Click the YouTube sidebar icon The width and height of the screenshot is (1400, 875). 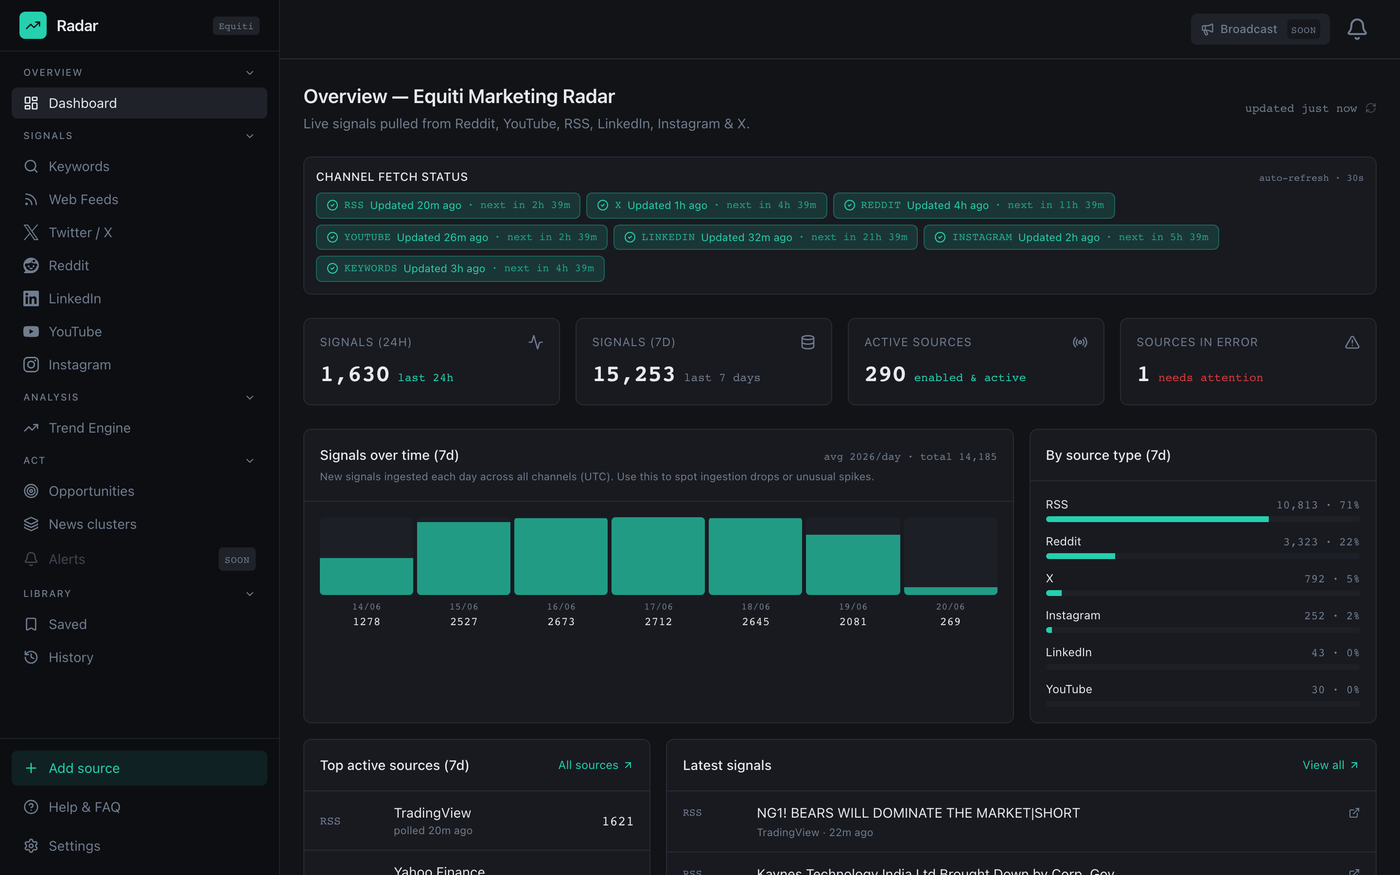tap(31, 331)
